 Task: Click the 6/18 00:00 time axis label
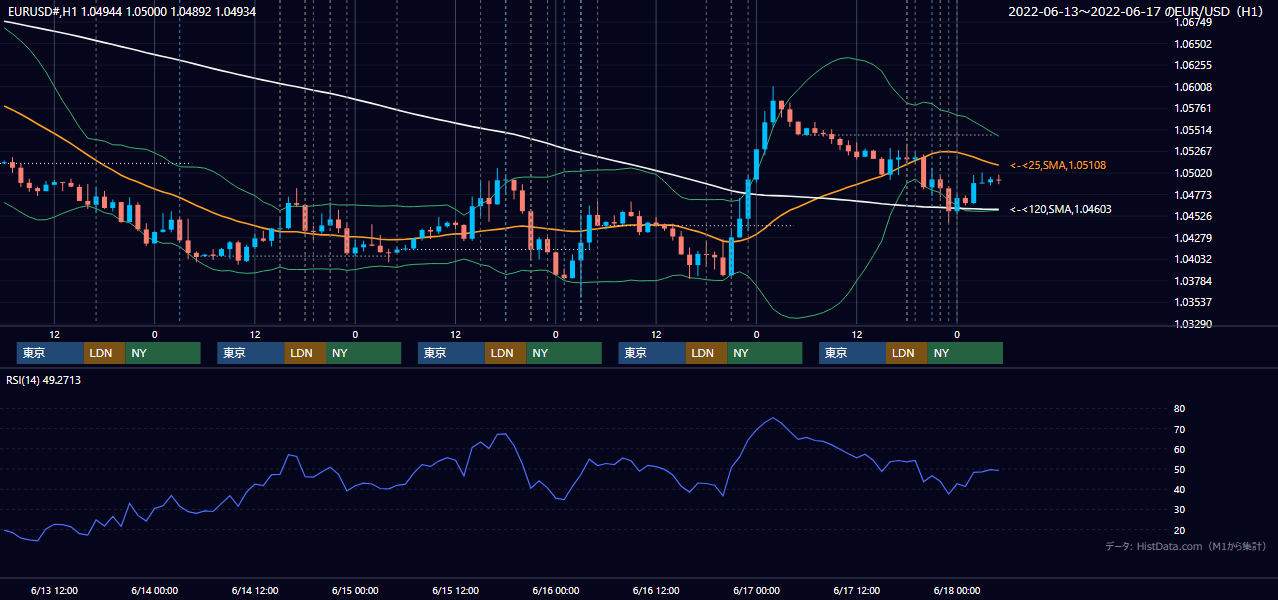tap(957, 590)
